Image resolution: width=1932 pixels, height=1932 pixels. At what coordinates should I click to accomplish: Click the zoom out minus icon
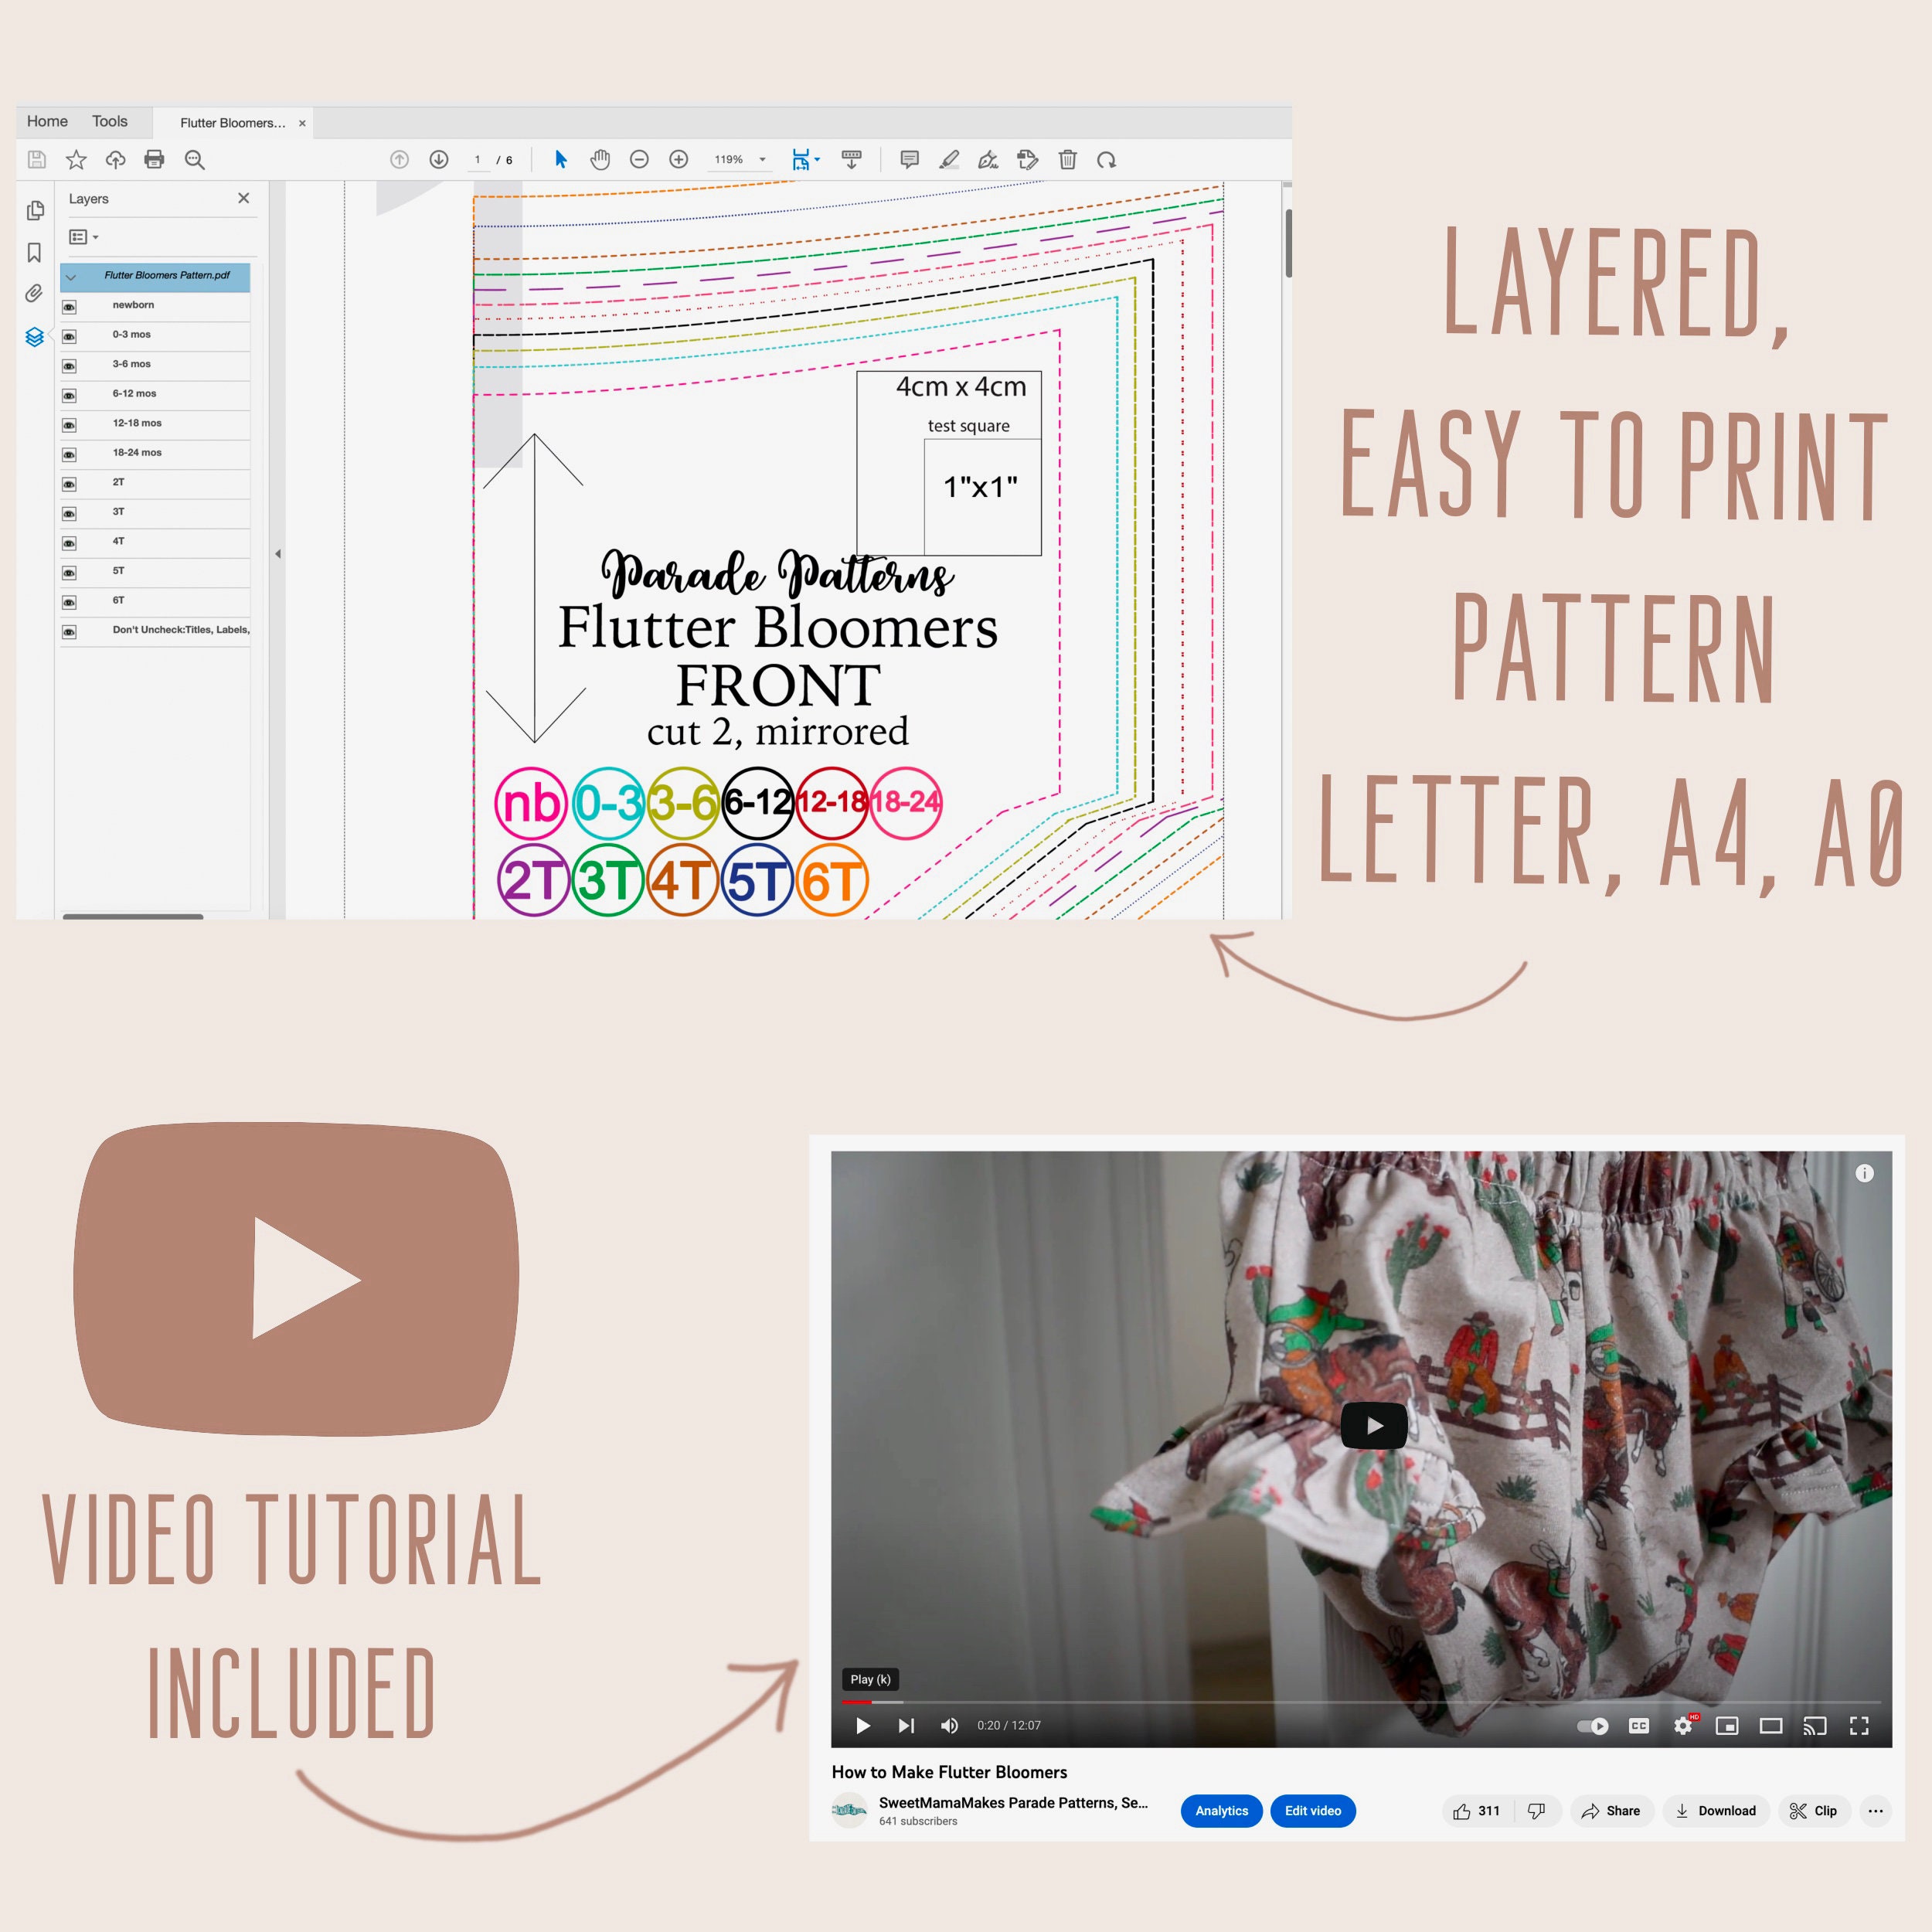[x=639, y=159]
